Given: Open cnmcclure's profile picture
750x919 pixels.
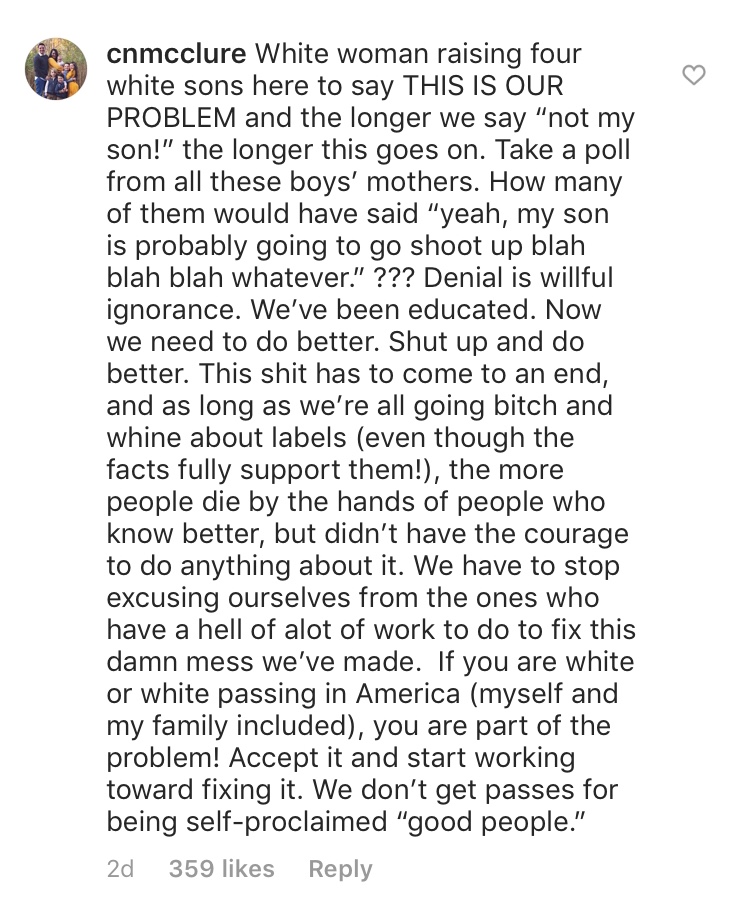Looking at the screenshot, I should coord(56,69).
